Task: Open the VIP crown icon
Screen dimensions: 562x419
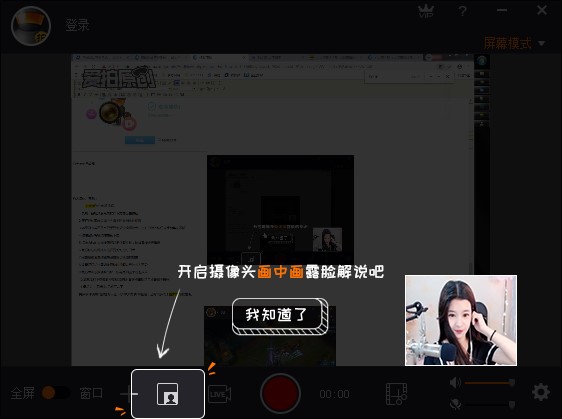Action: [426, 11]
